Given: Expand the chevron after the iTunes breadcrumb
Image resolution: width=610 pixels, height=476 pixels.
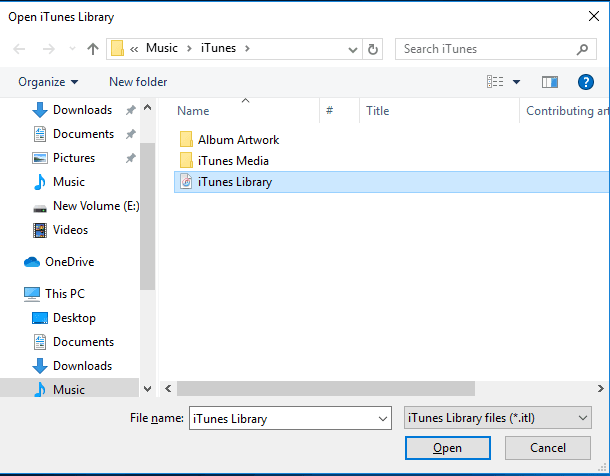Looking at the screenshot, I should tap(247, 49).
